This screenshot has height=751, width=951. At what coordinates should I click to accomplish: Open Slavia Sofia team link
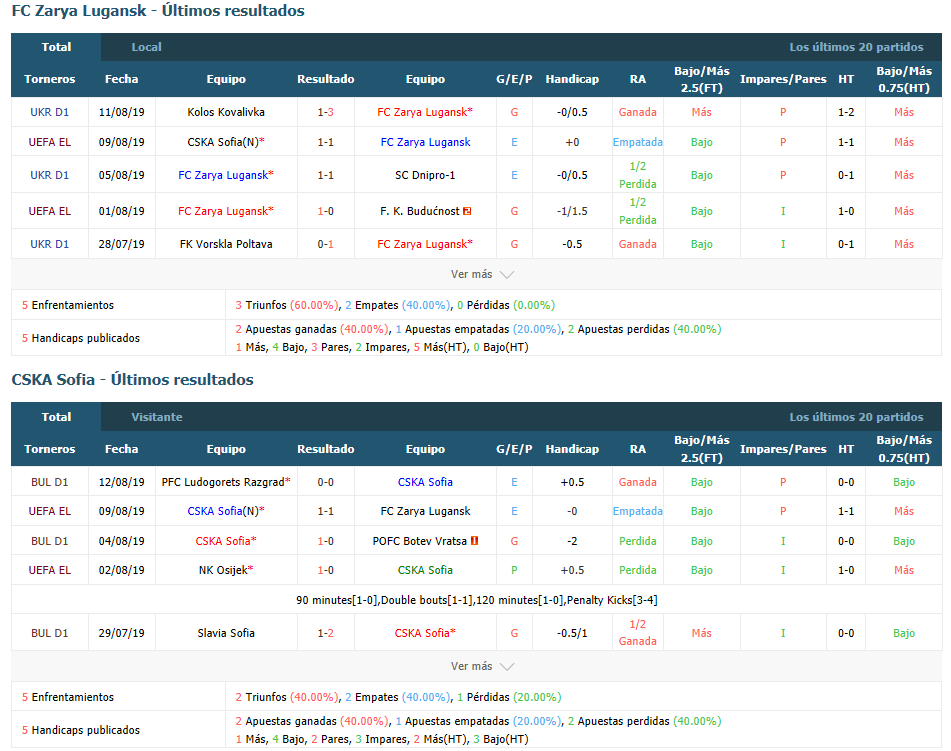[x=226, y=633]
